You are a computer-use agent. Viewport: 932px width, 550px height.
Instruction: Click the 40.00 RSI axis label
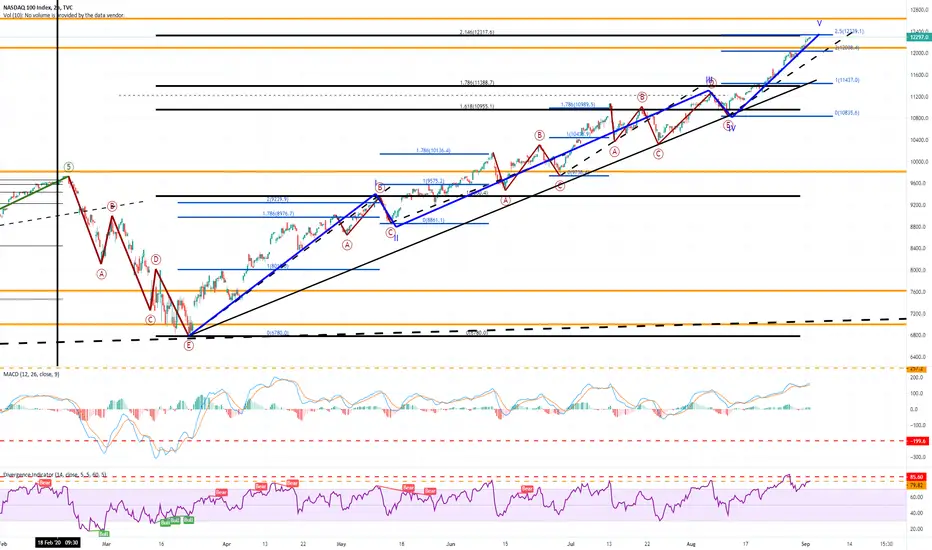(916, 513)
